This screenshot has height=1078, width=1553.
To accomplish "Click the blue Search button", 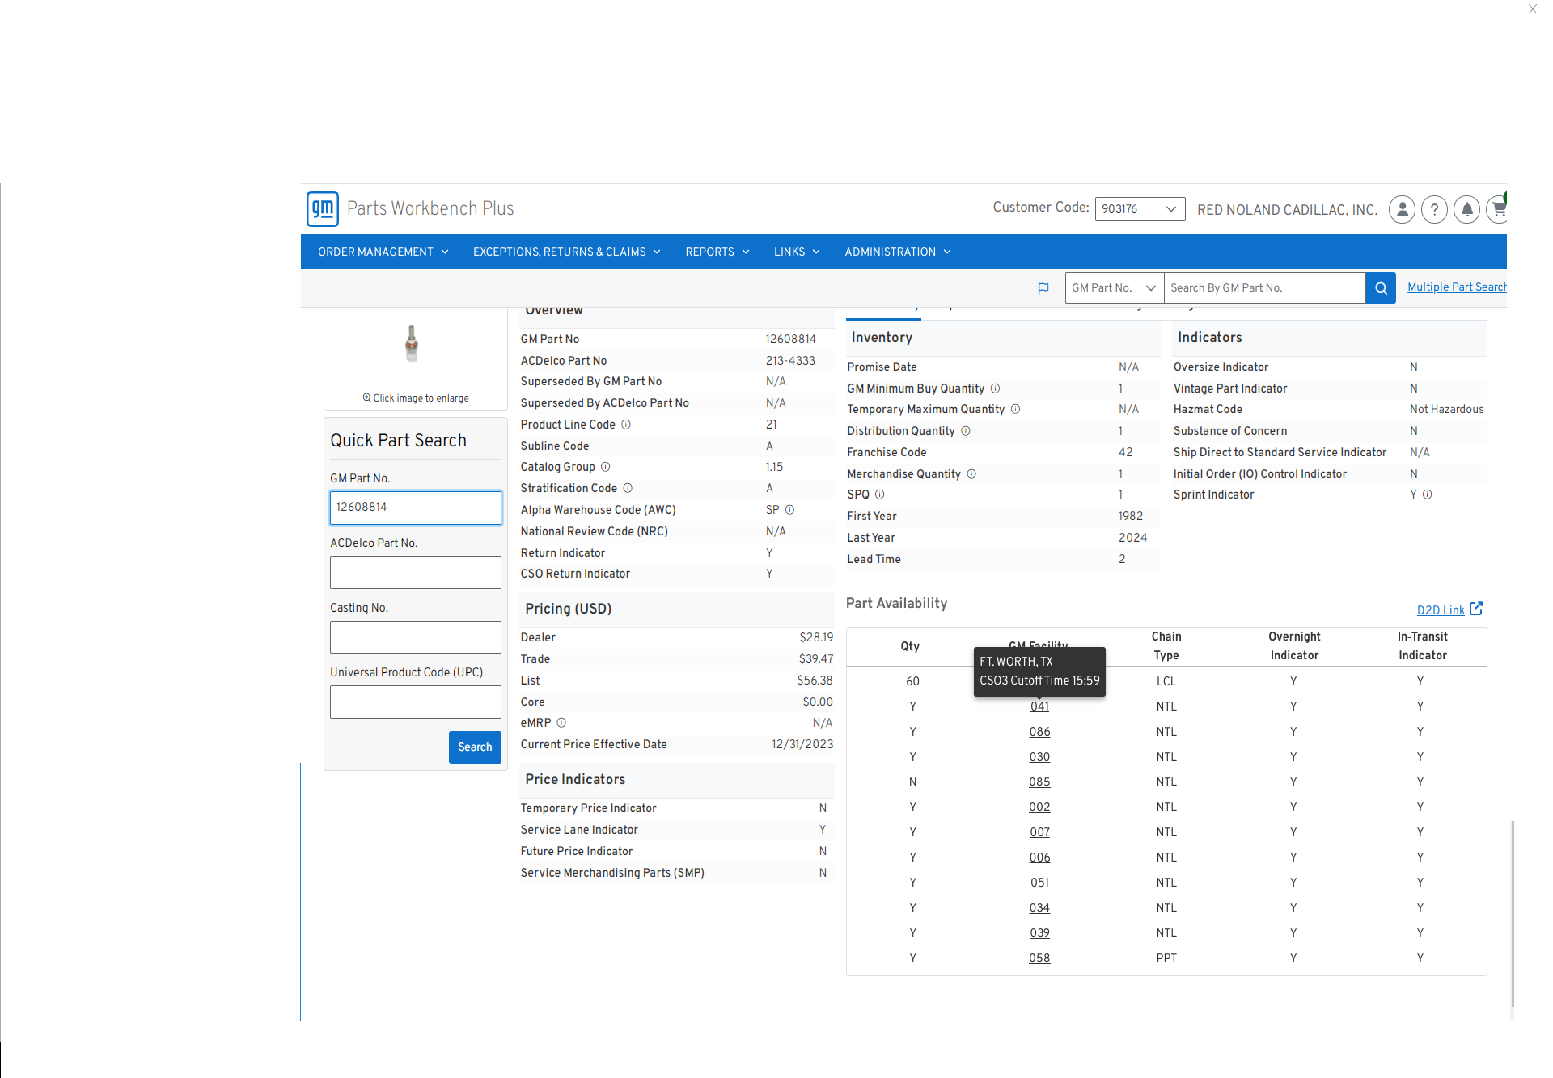I will [475, 747].
